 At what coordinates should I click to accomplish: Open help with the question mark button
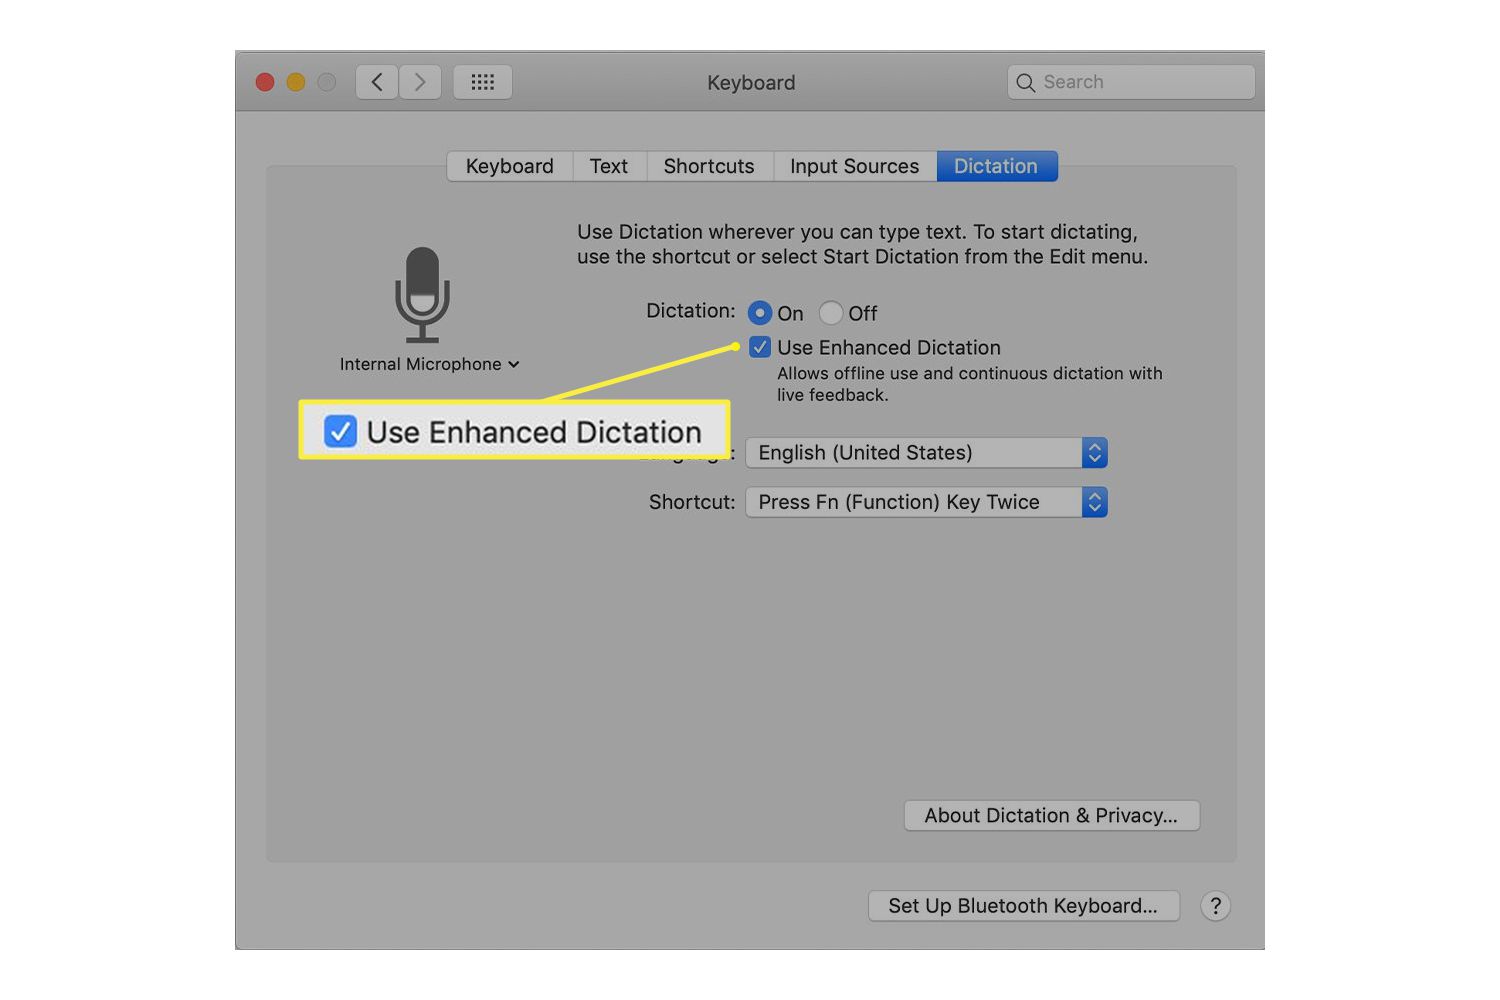[x=1215, y=906]
